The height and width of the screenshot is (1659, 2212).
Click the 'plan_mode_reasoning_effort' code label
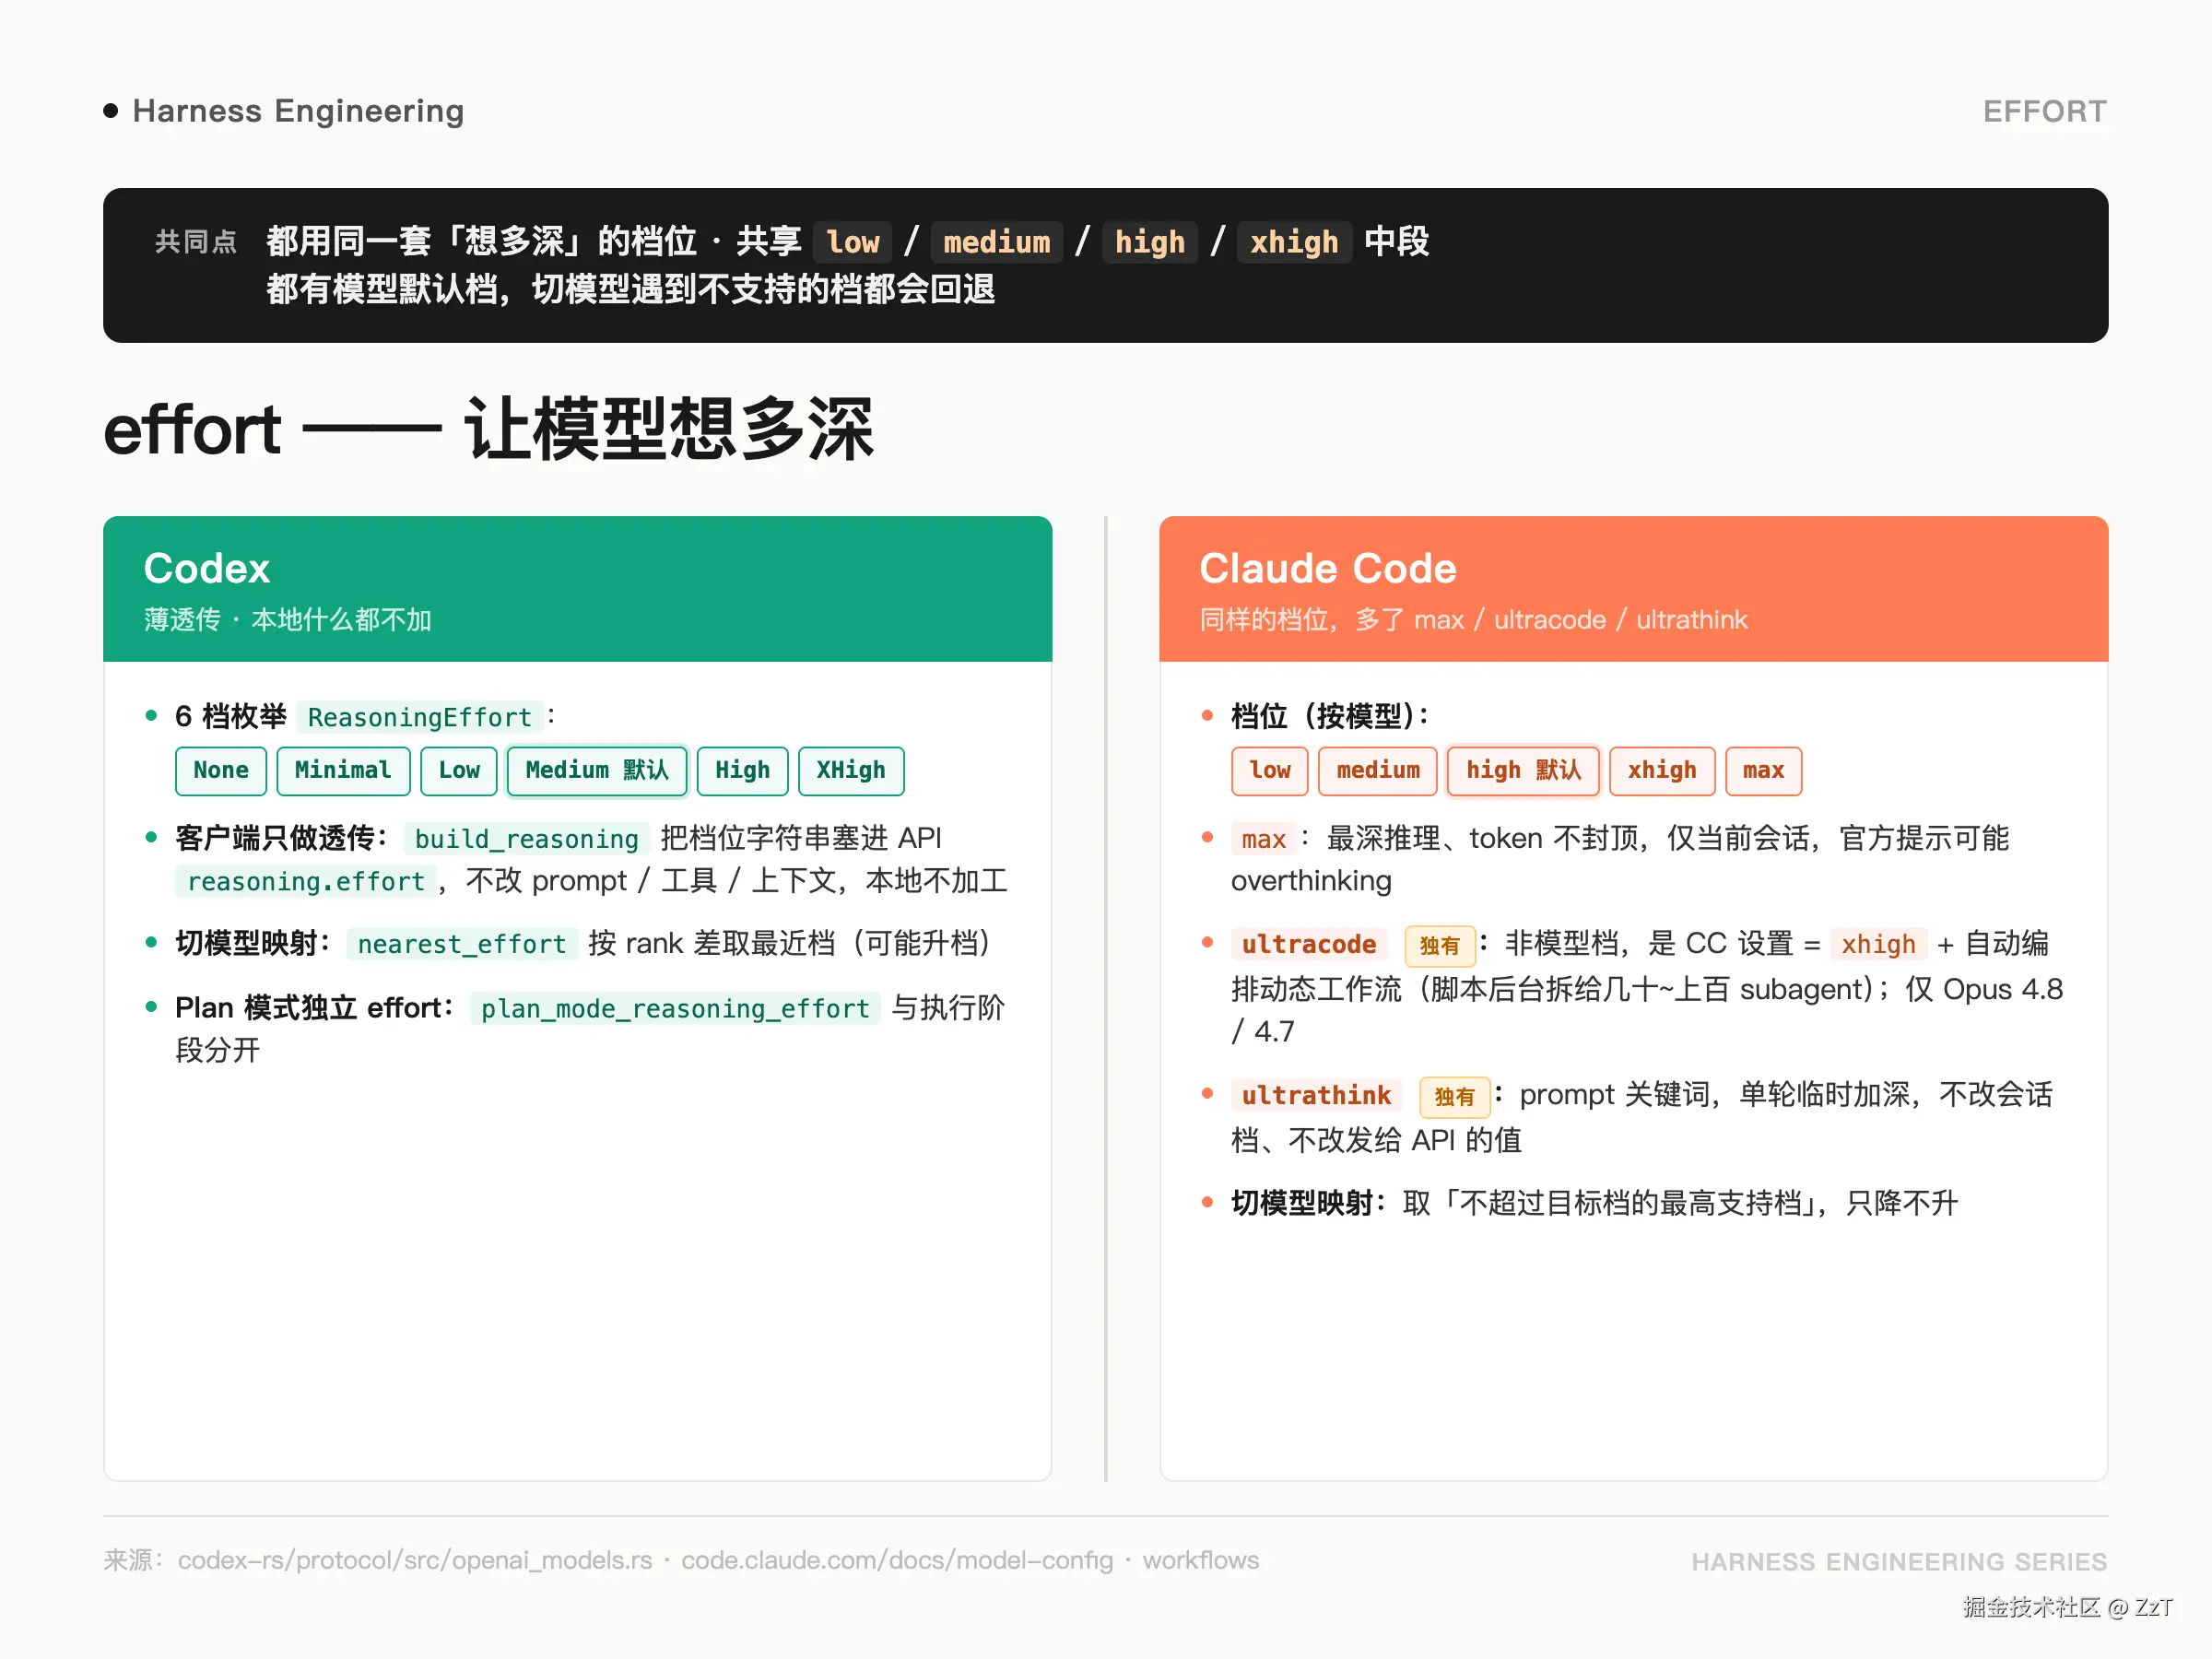(x=675, y=1008)
